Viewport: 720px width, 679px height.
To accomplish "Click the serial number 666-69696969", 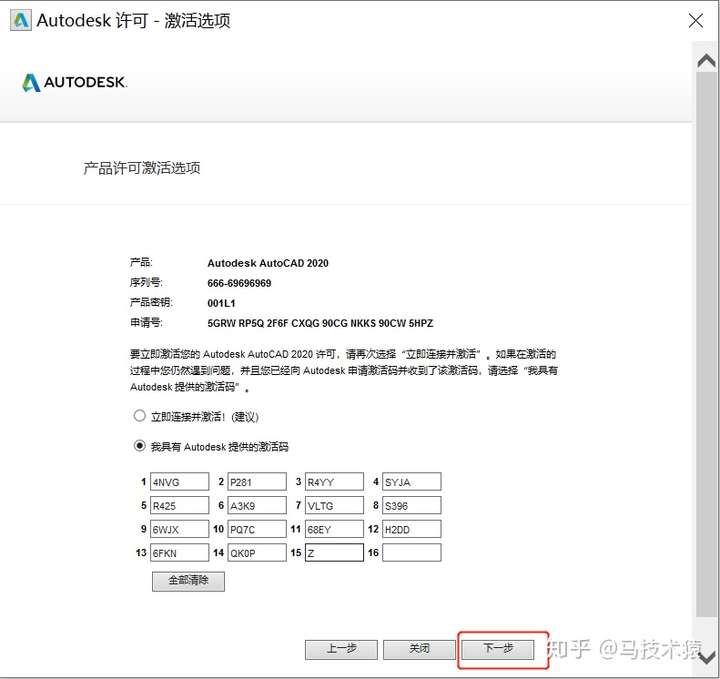I will click(x=239, y=283).
